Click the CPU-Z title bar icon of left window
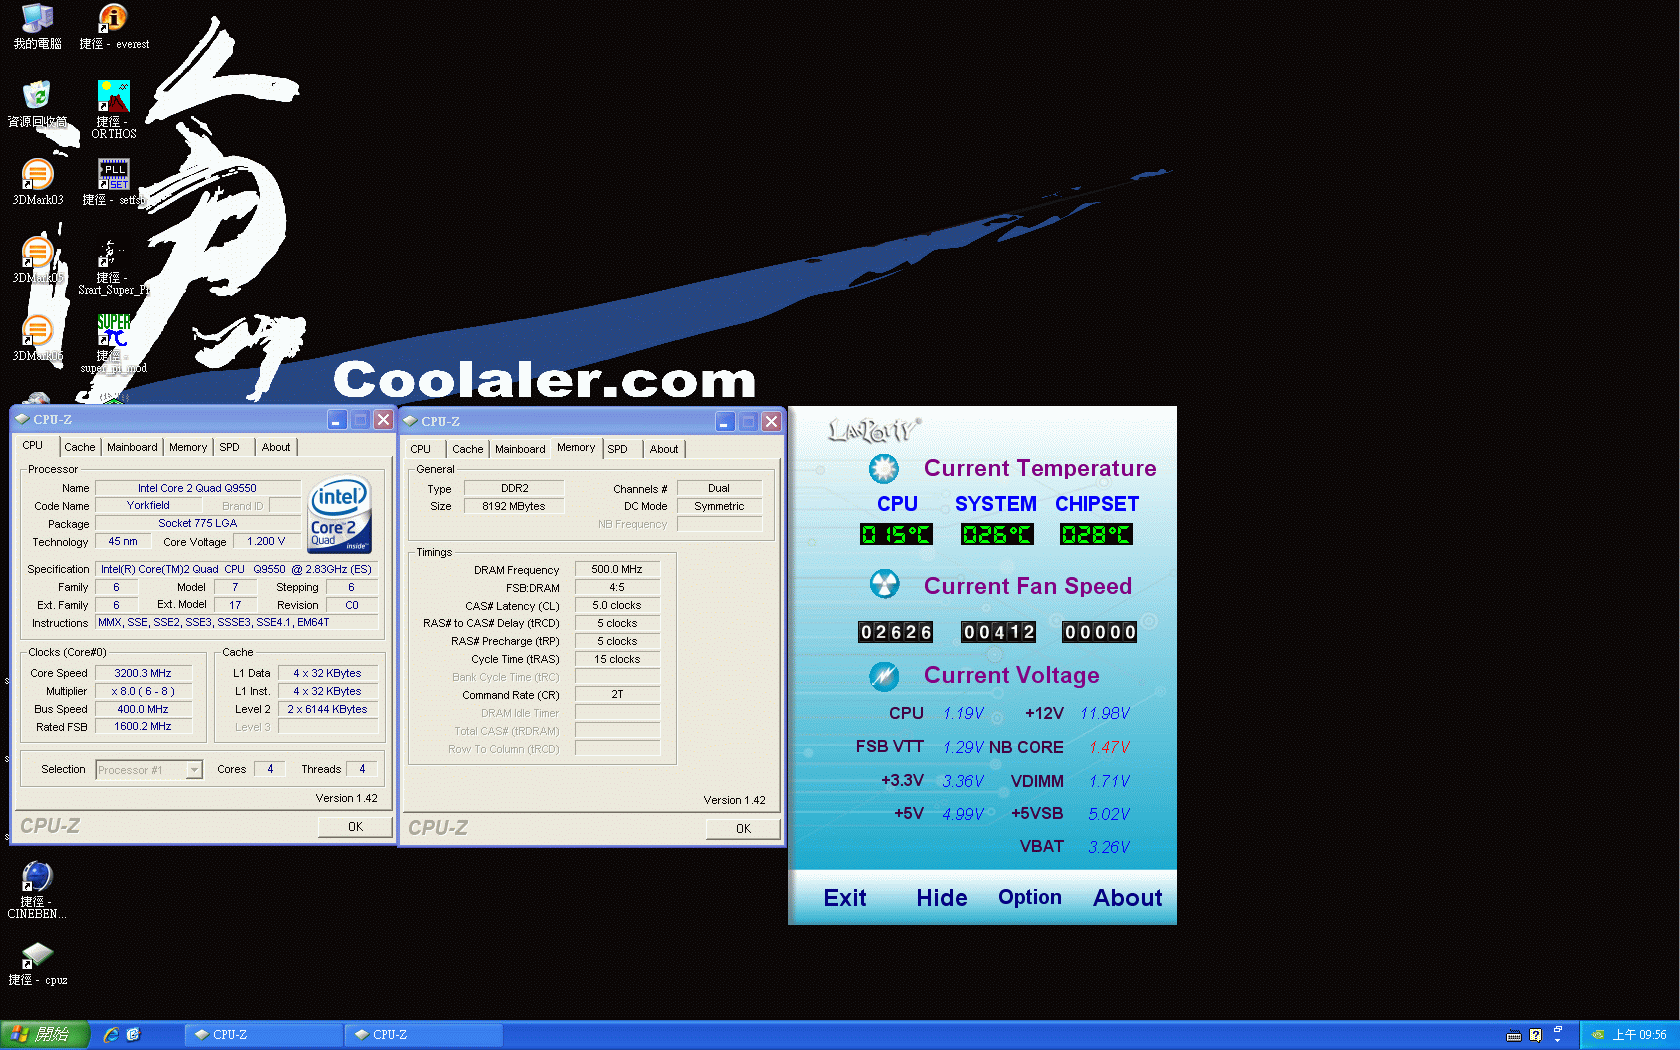The image size is (1680, 1050). 22,420
